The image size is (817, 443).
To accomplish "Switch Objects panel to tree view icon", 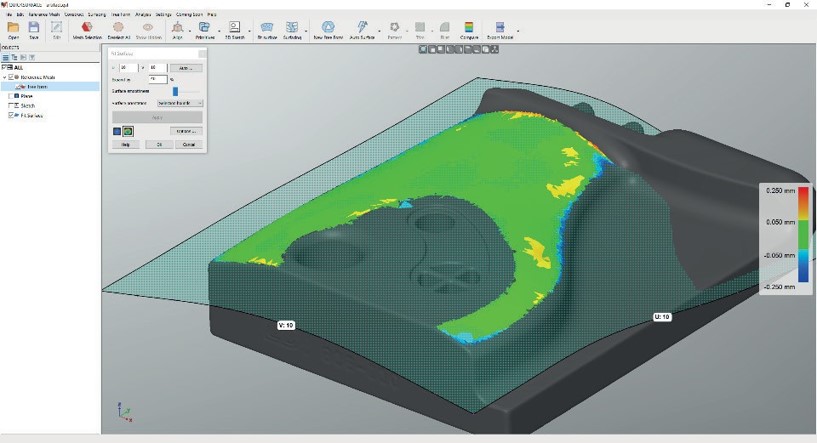I will pyautogui.click(x=15, y=57).
